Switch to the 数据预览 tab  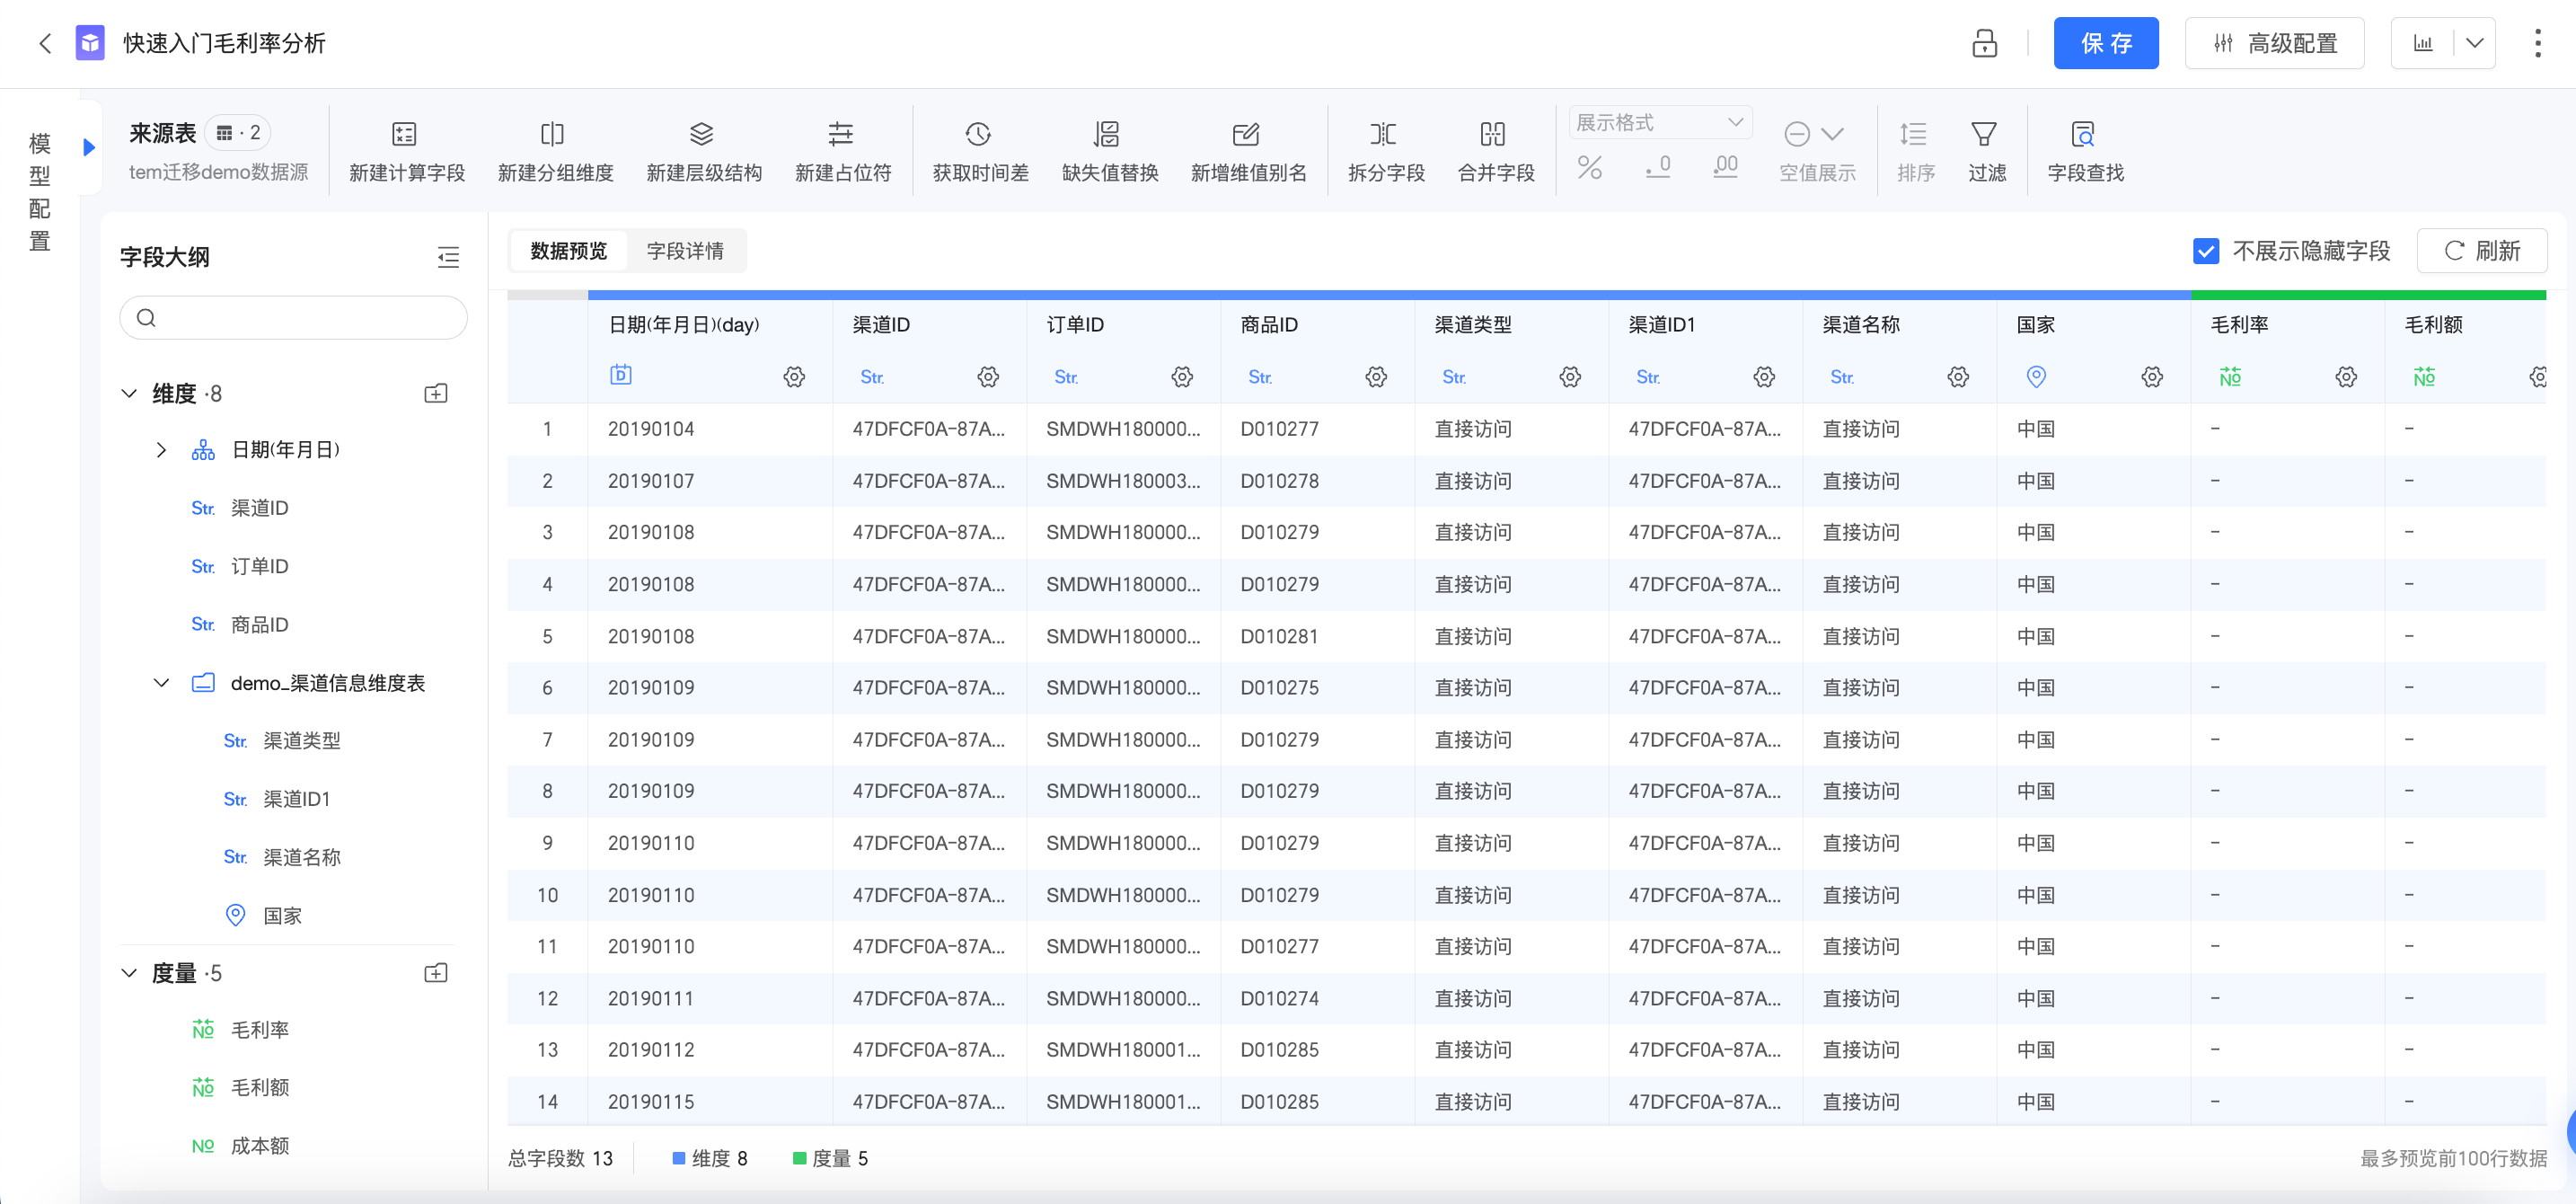[568, 251]
